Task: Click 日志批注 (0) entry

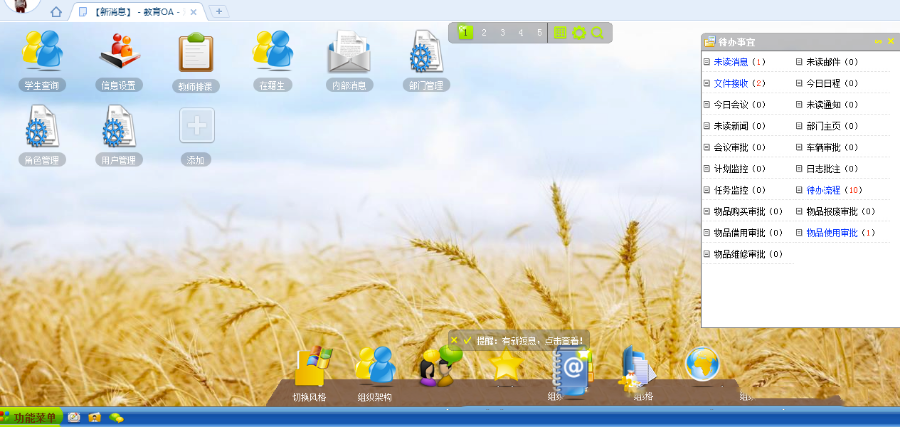Action: [832, 169]
